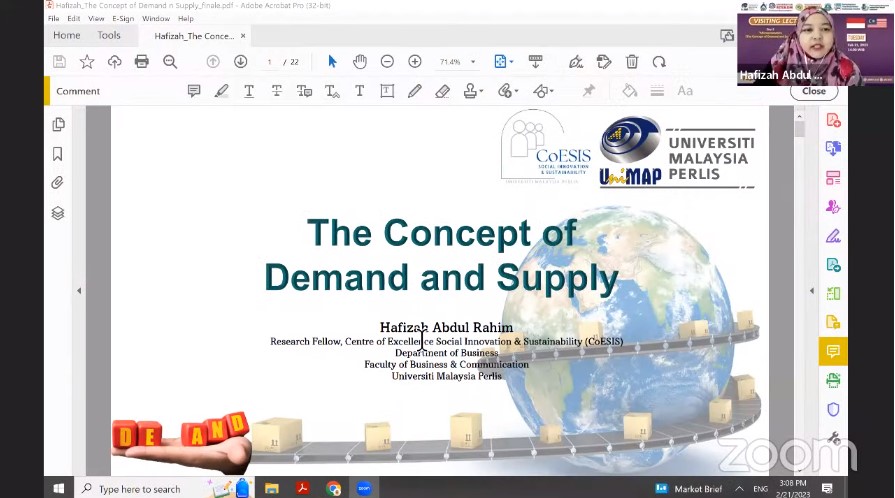Zoom out with the minus button

pyautogui.click(x=387, y=62)
